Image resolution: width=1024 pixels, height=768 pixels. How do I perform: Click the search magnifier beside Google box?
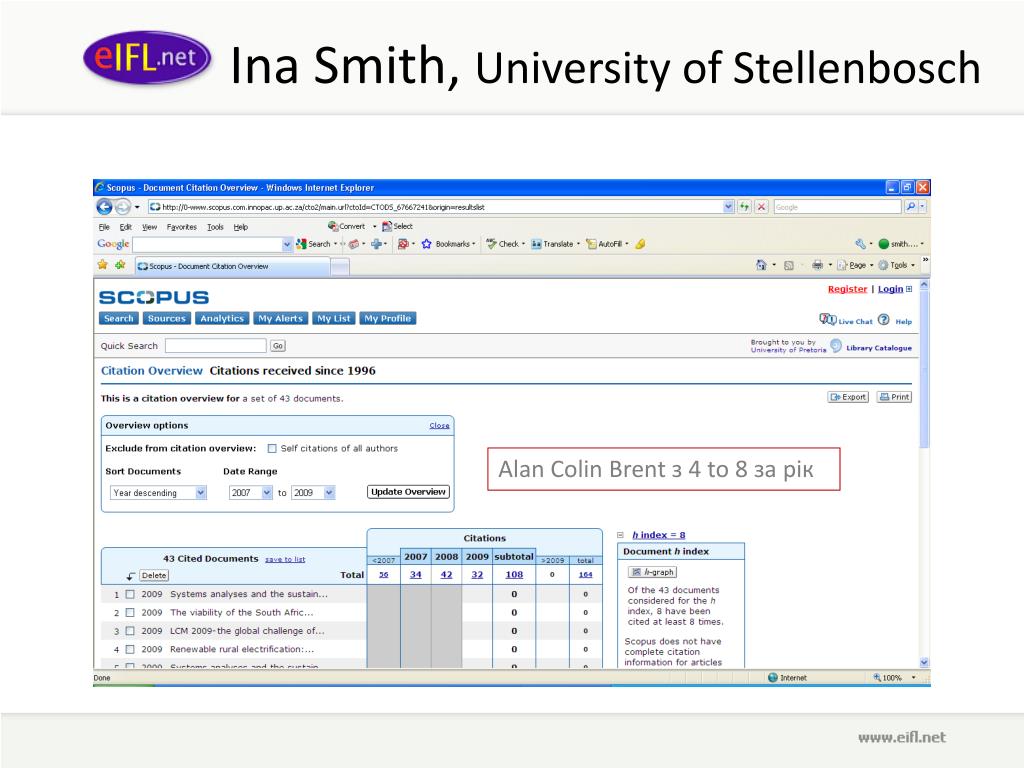click(x=910, y=207)
